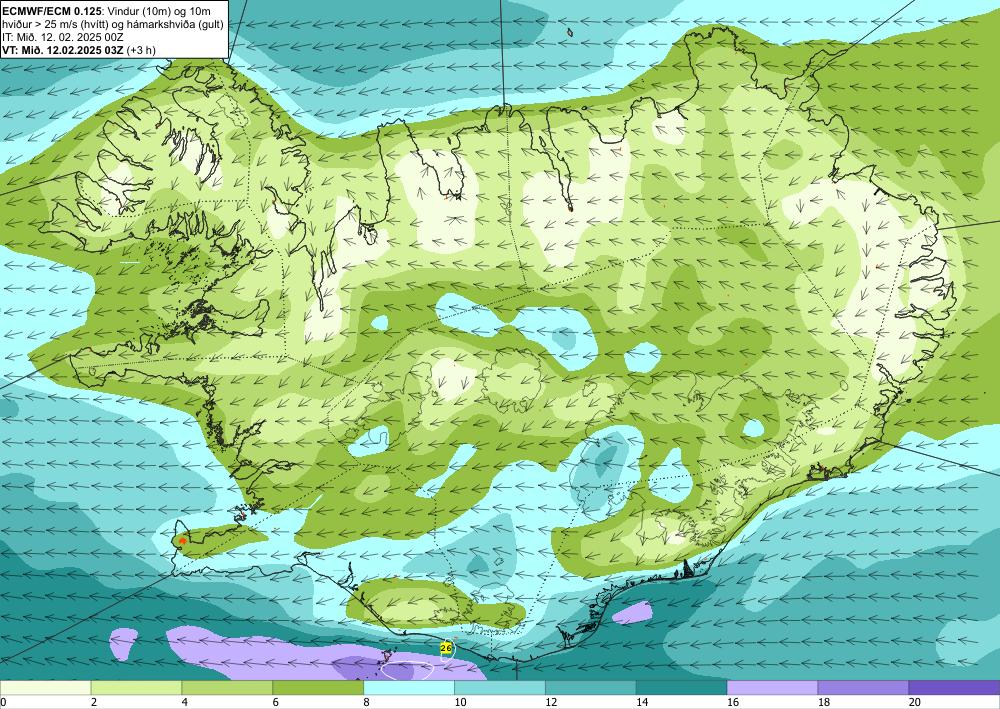Click the 'VT: Mið. 12.02.2025 03Z' line

tap(63, 50)
